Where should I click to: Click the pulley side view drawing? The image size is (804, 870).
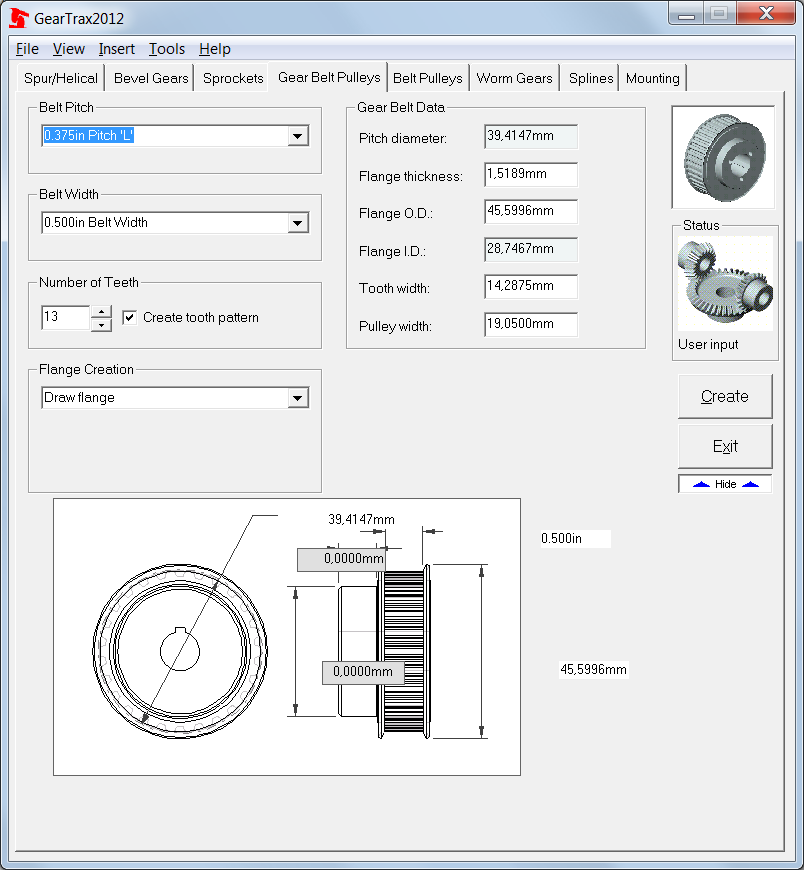(385, 651)
